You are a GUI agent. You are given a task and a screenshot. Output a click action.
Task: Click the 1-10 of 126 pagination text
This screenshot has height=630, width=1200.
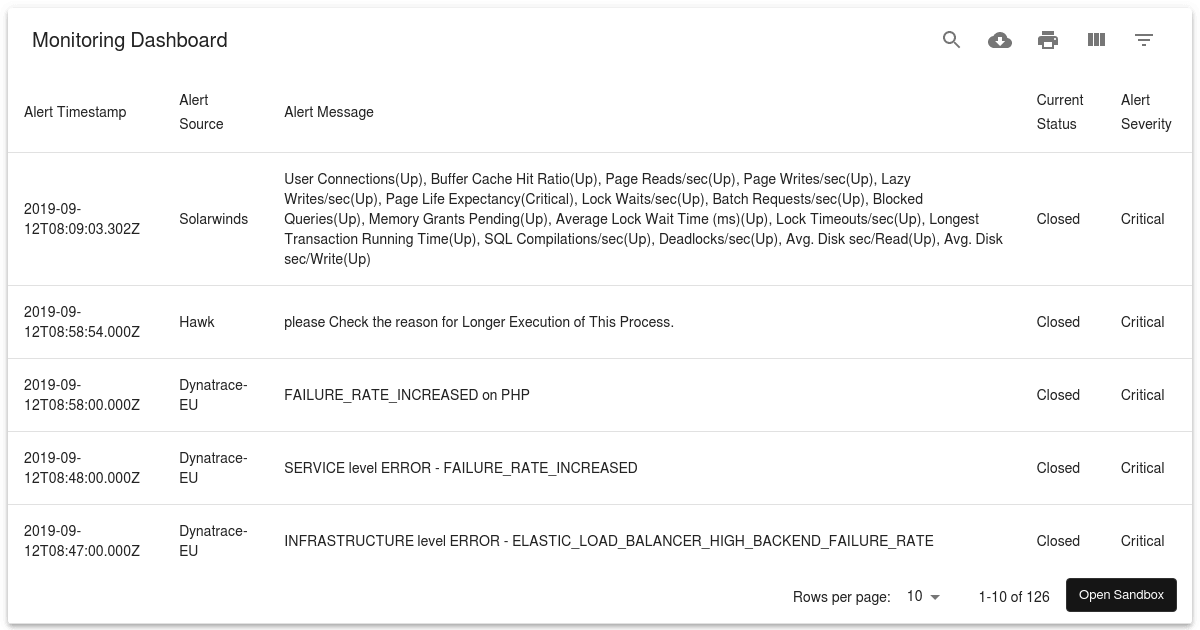pos(1014,597)
